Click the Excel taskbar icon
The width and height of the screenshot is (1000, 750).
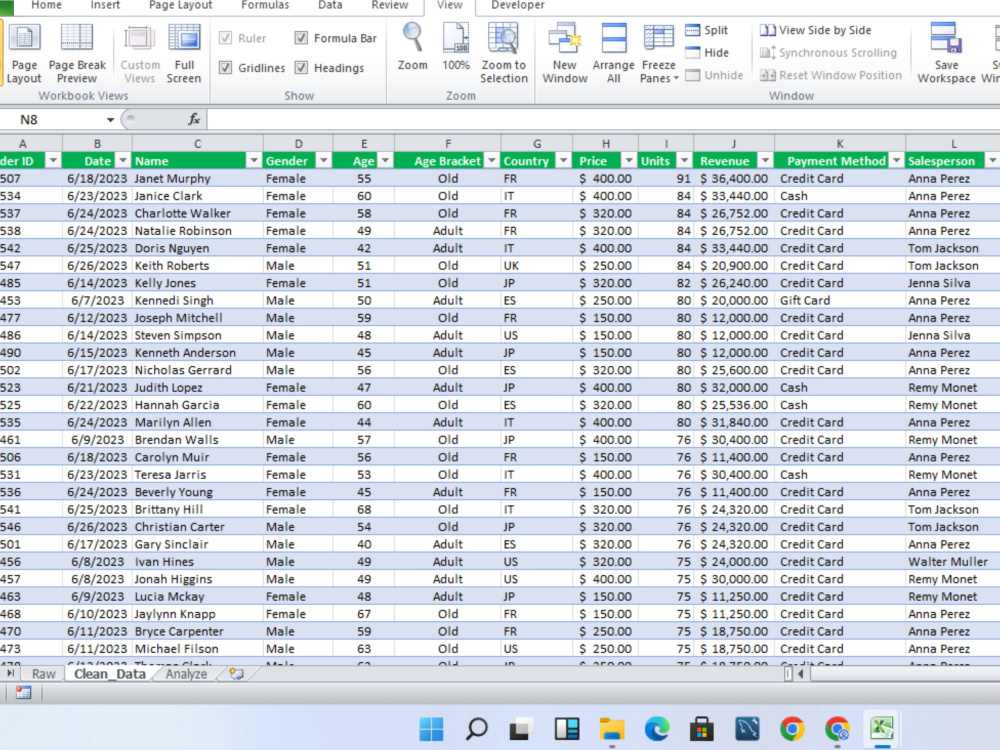882,728
